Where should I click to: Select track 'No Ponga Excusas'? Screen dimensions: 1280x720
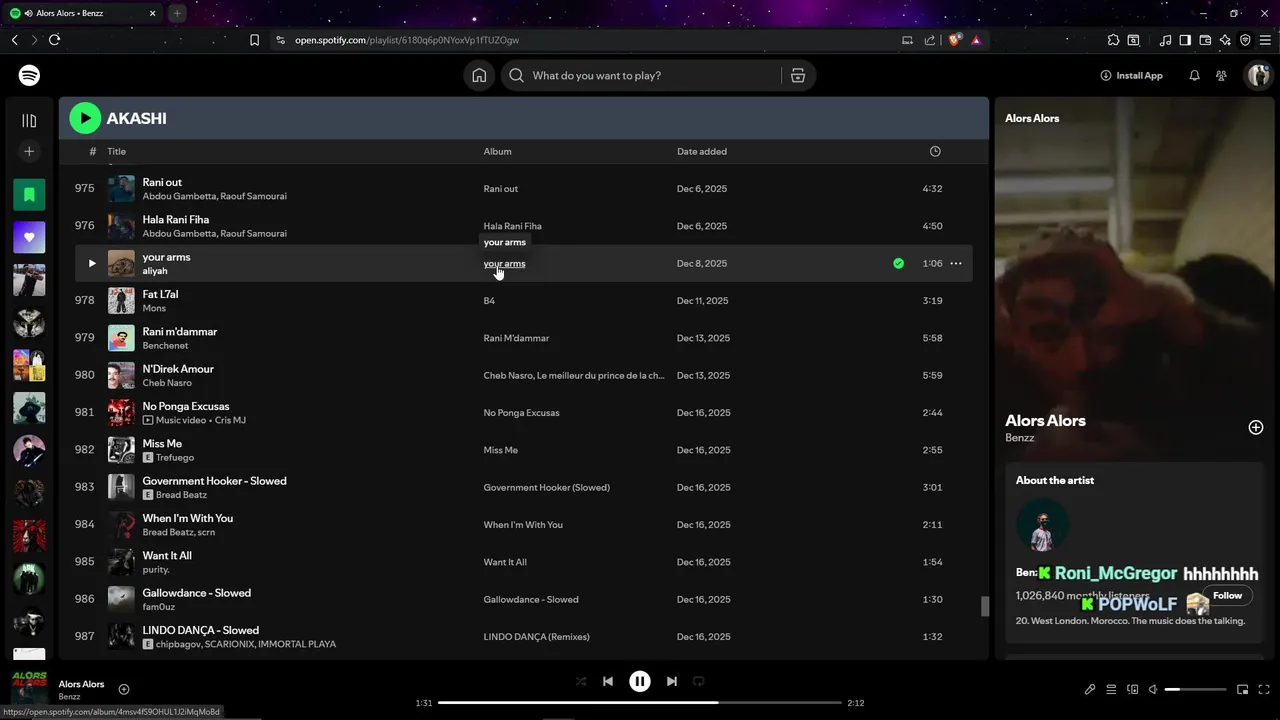(186, 406)
